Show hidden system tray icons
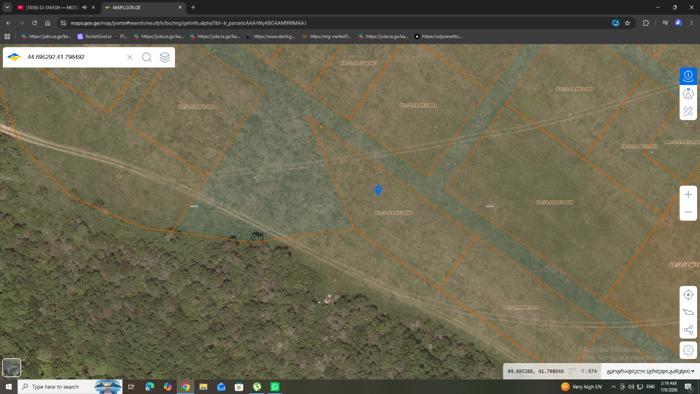Image resolution: width=700 pixels, height=394 pixels. point(613,386)
